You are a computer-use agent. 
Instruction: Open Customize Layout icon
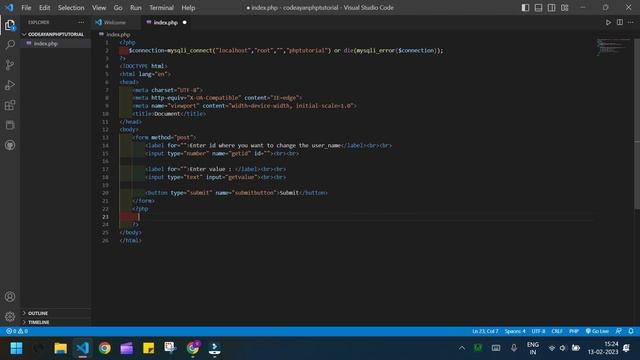click(564, 8)
